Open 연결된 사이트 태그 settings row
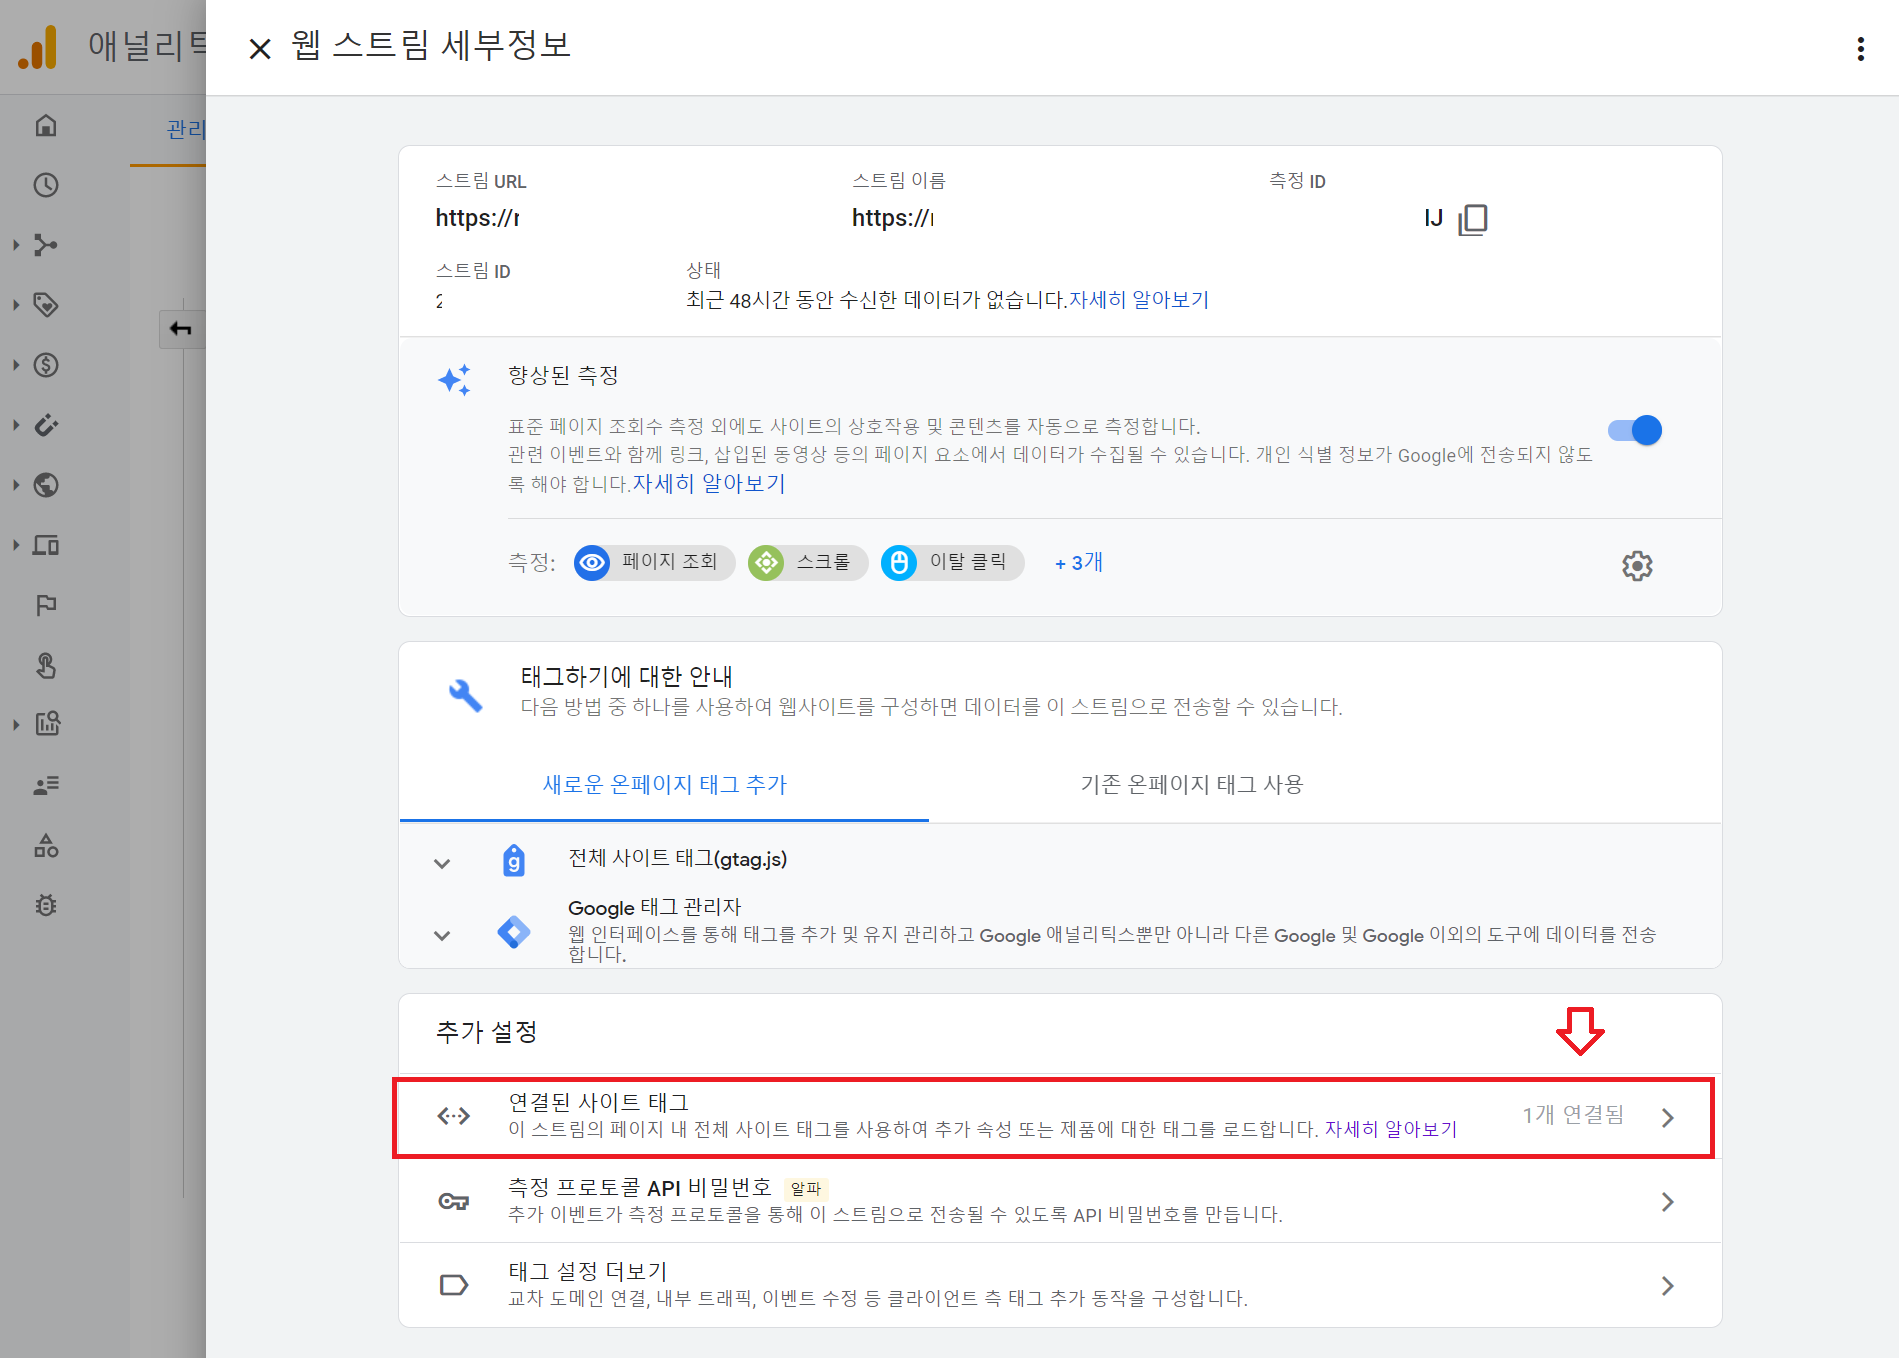 pos(1054,1117)
